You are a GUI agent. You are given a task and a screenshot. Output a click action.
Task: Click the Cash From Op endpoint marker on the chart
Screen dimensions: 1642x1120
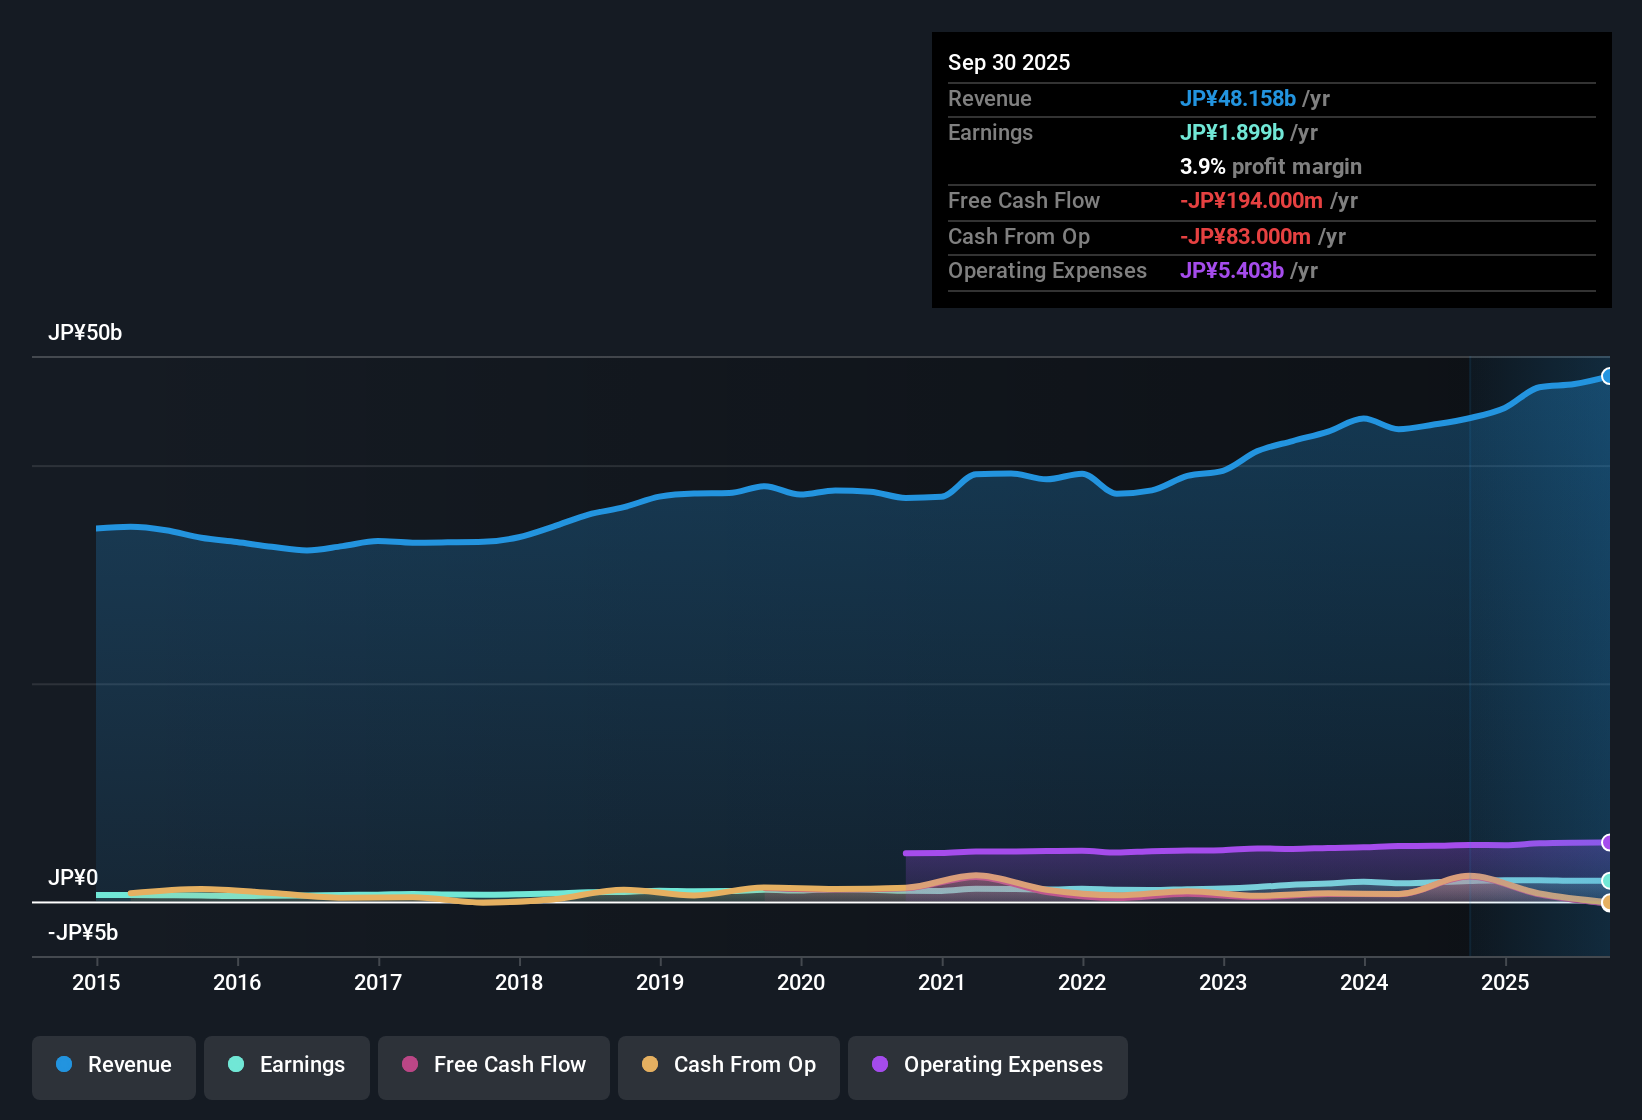click(1609, 903)
